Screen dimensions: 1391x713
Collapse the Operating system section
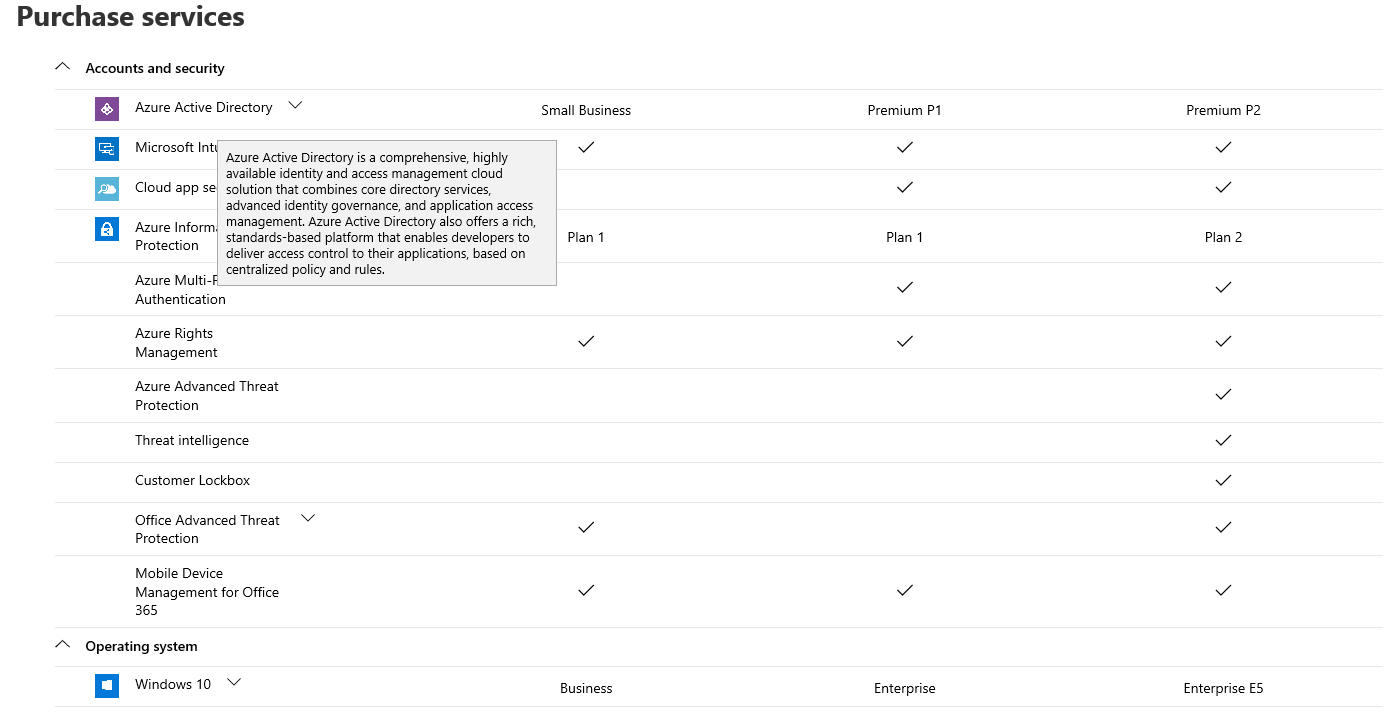(63, 645)
